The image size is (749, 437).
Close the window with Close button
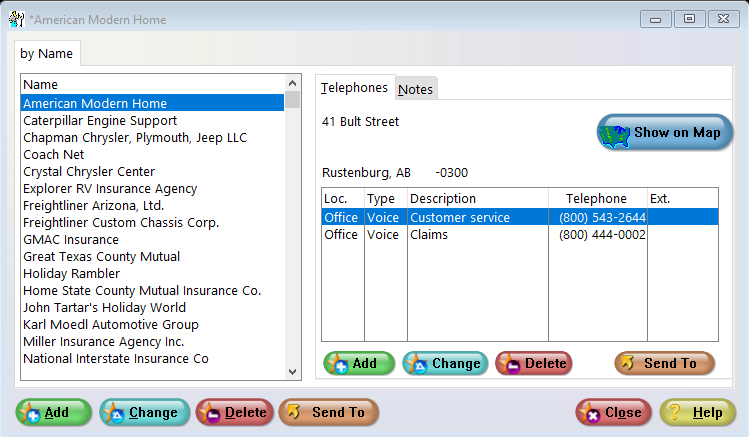coord(613,412)
